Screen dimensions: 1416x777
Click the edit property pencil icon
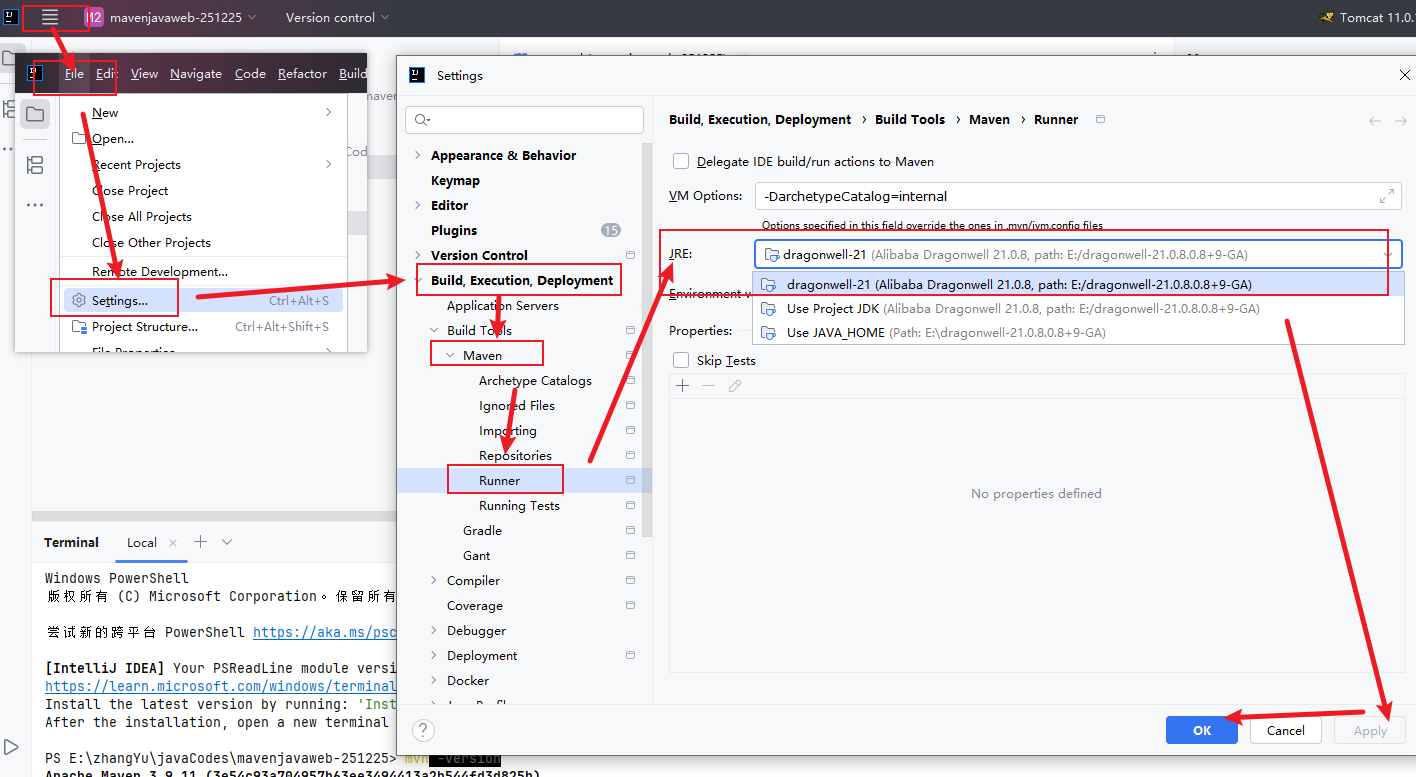pyautogui.click(x=735, y=386)
